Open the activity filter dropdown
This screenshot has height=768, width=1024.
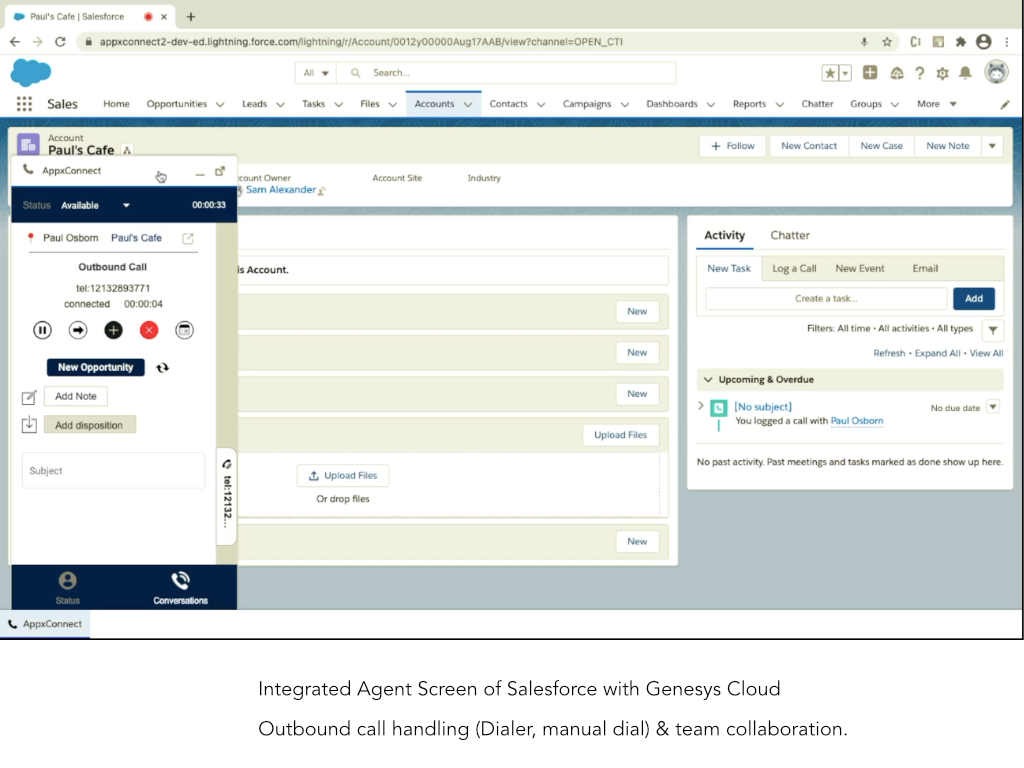point(992,329)
